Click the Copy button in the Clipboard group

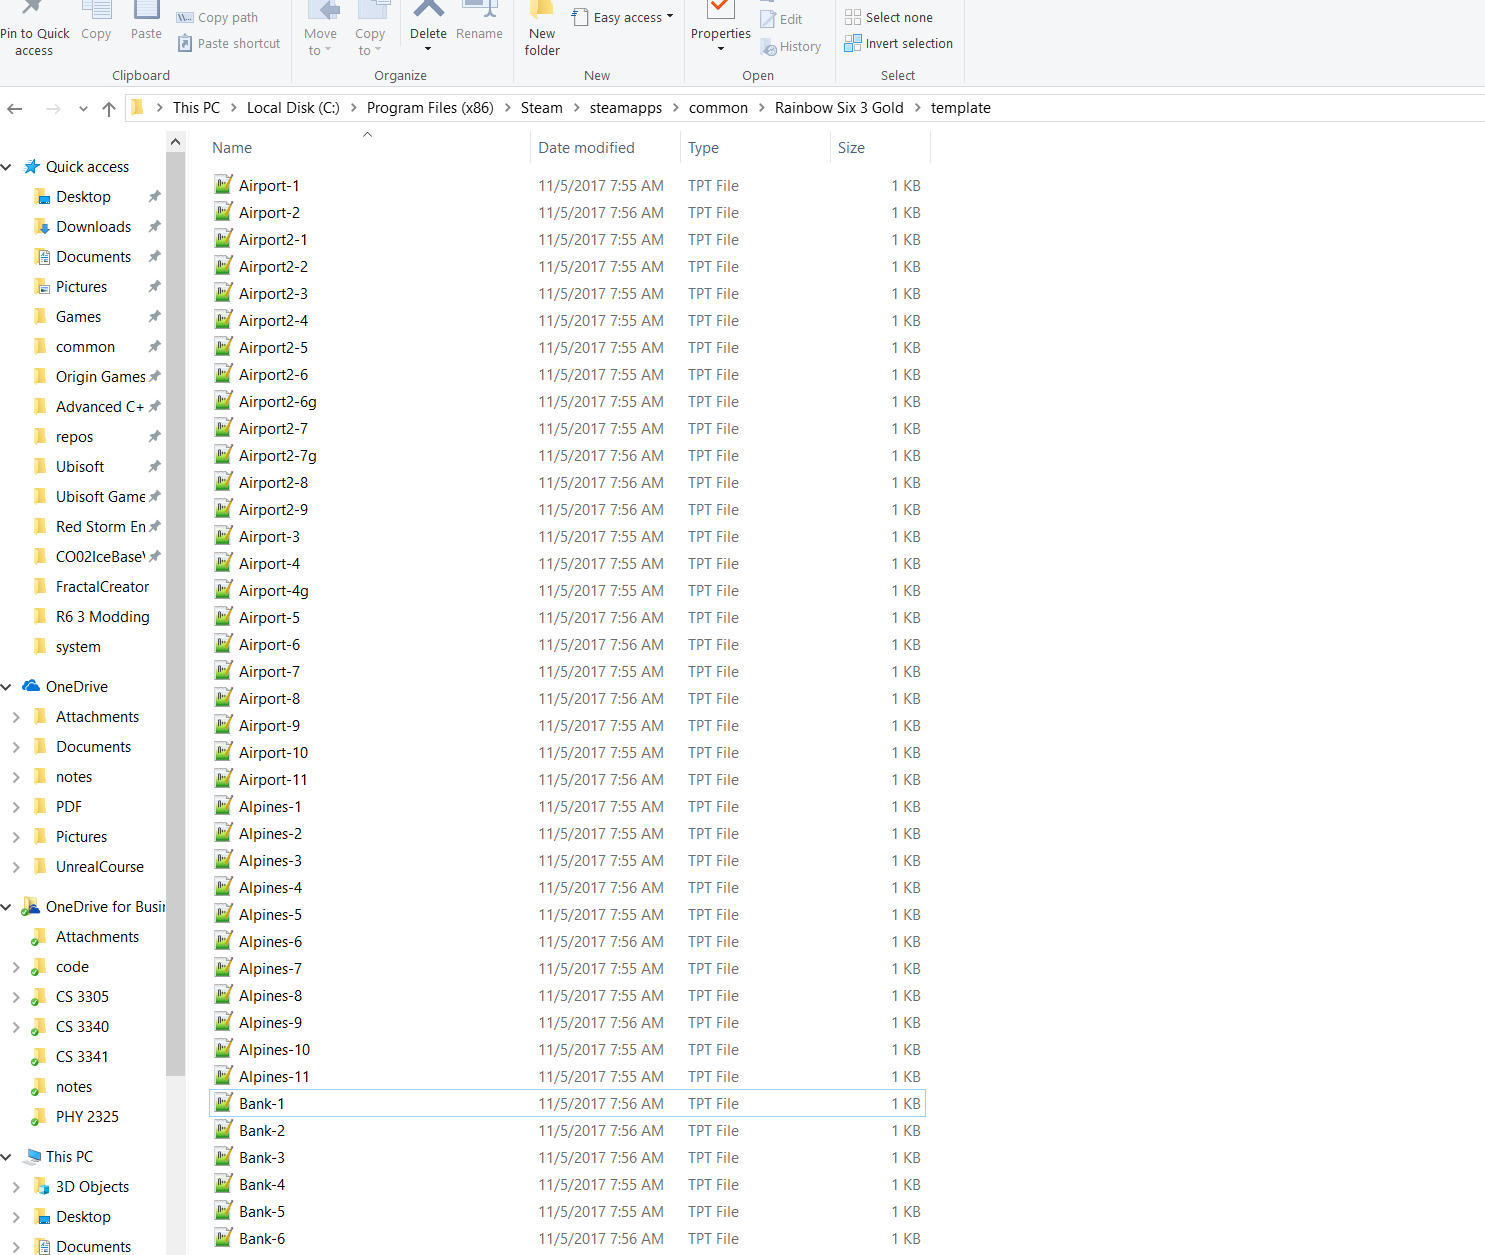(96, 22)
